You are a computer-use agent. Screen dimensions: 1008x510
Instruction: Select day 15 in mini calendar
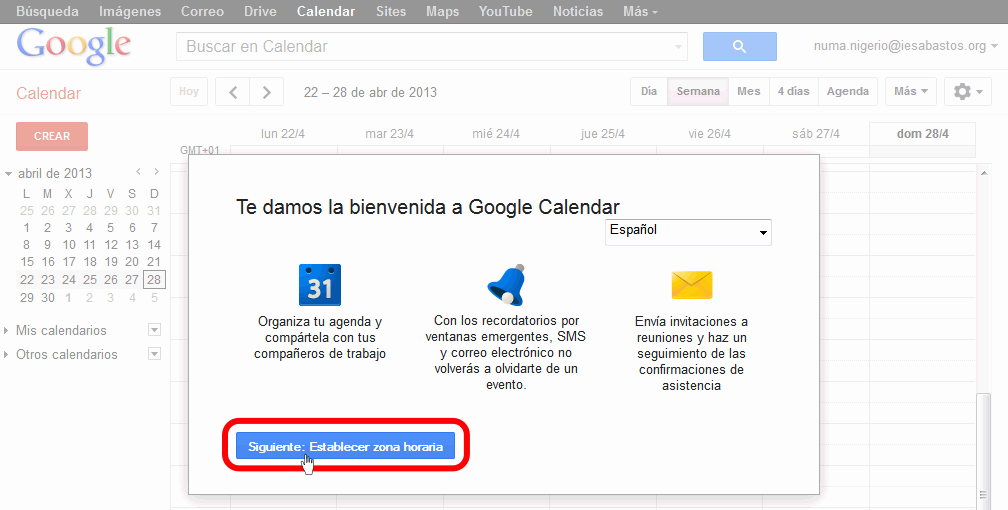pyautogui.click(x=26, y=262)
